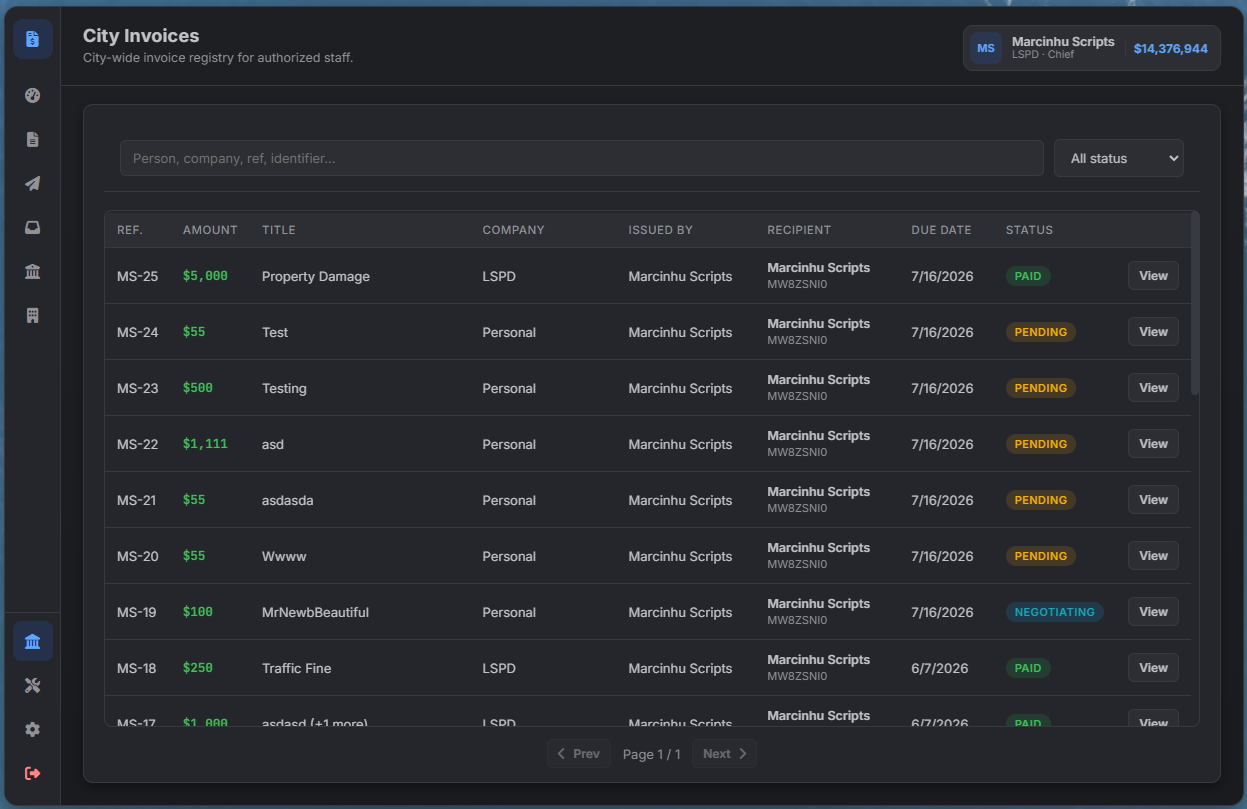Open the wrench and screwdriver tools icon
The height and width of the screenshot is (809, 1247).
click(33, 686)
